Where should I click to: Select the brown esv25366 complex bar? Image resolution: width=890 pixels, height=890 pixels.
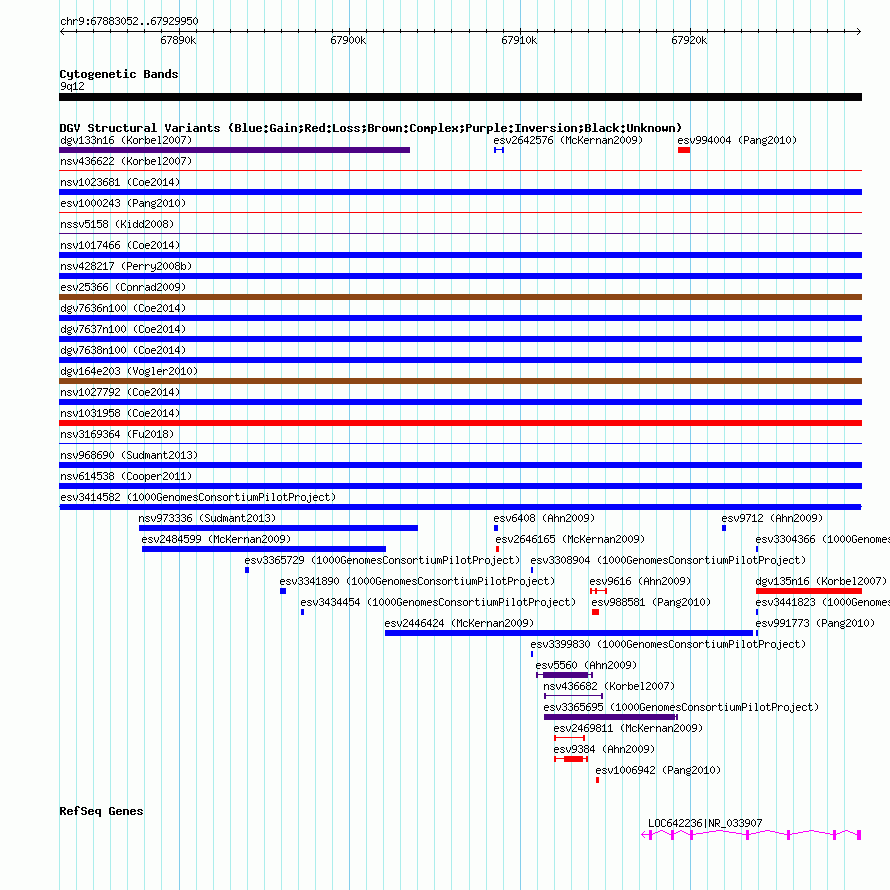pos(460,297)
